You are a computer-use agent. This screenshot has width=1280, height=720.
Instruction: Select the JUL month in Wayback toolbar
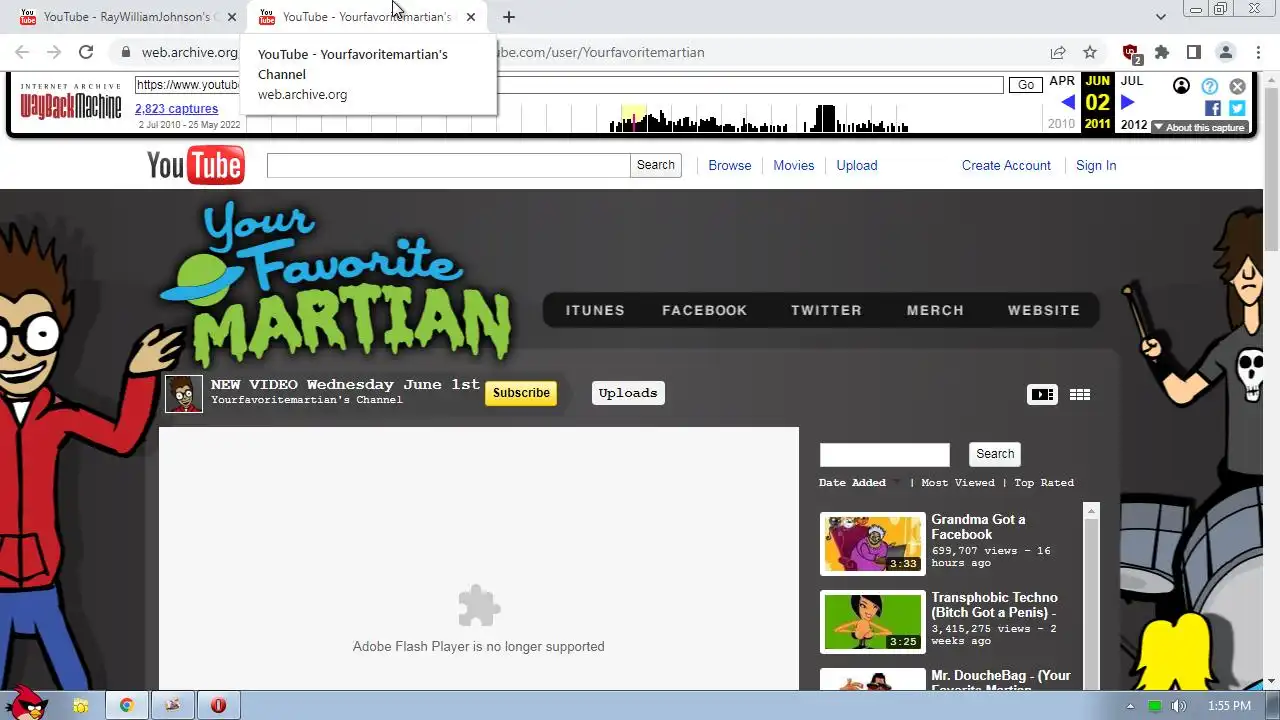click(x=1132, y=81)
